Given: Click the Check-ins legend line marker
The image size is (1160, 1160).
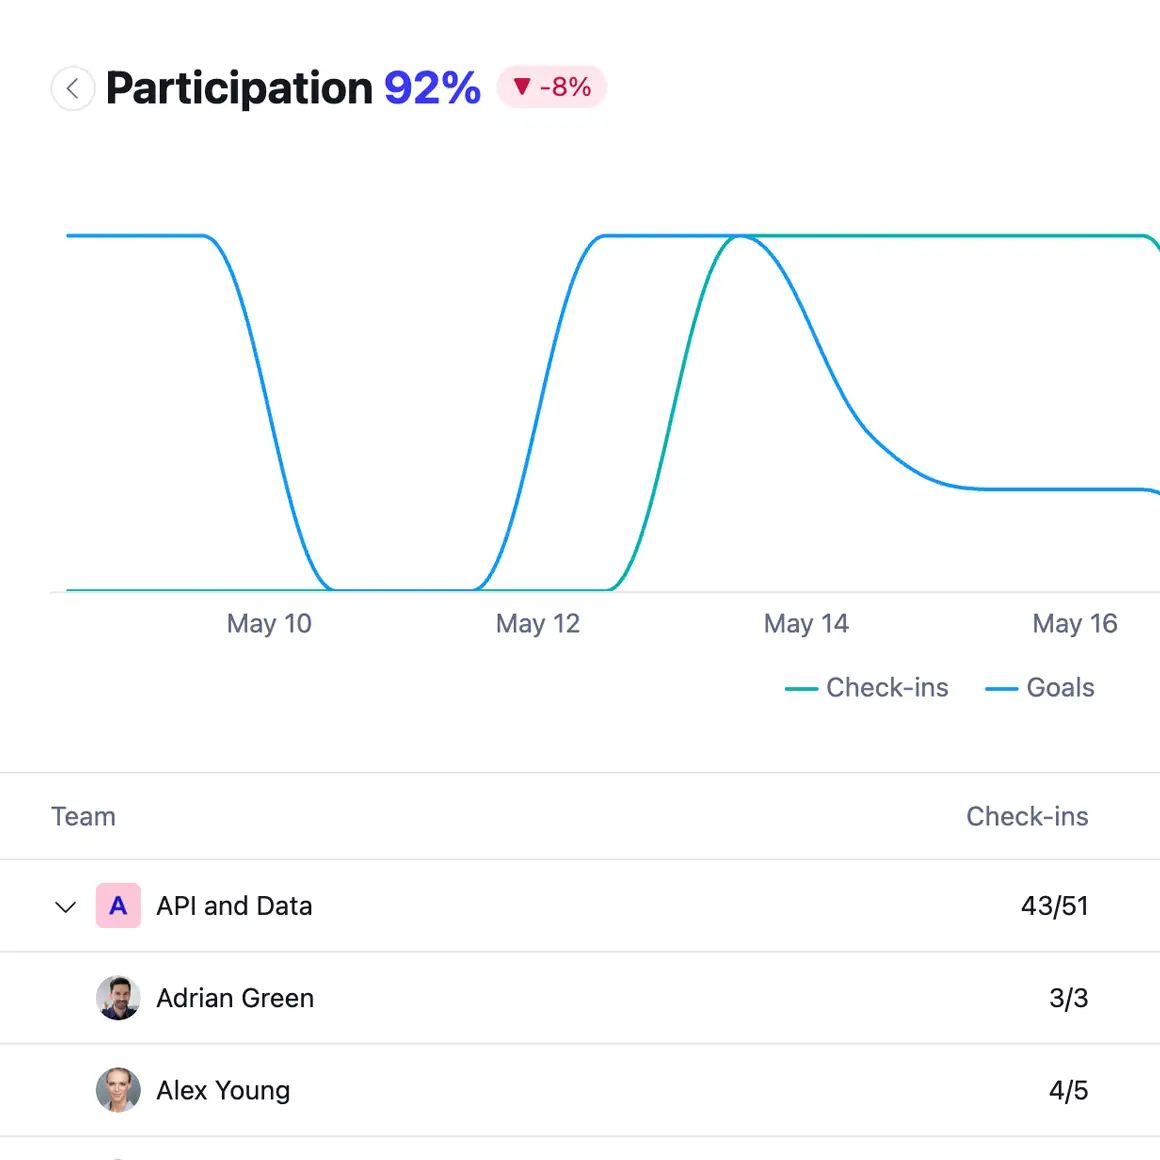Looking at the screenshot, I should point(802,688).
